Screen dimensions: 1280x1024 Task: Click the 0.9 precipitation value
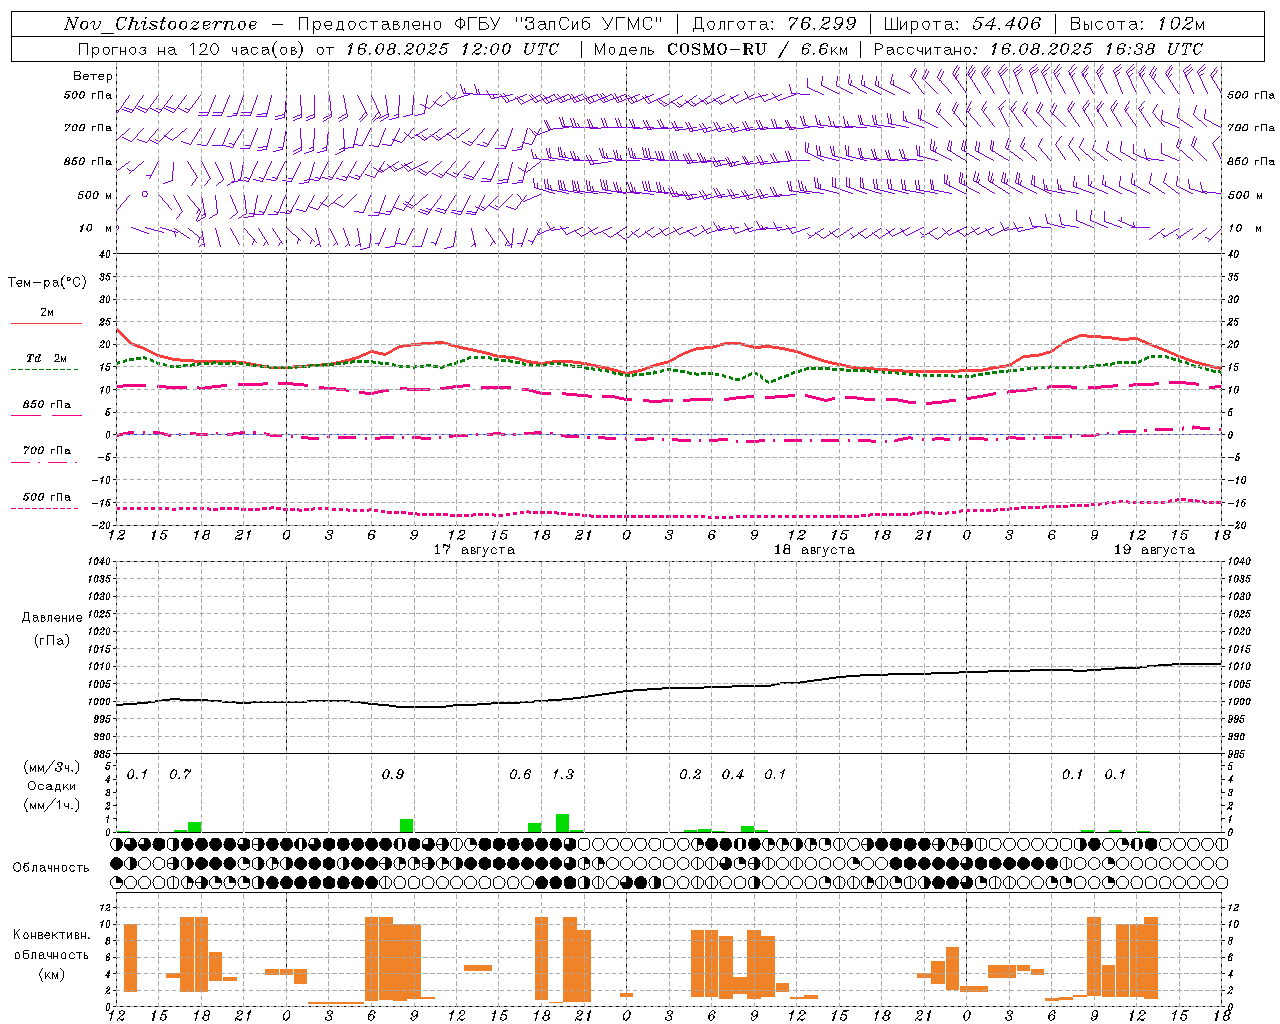point(393,774)
